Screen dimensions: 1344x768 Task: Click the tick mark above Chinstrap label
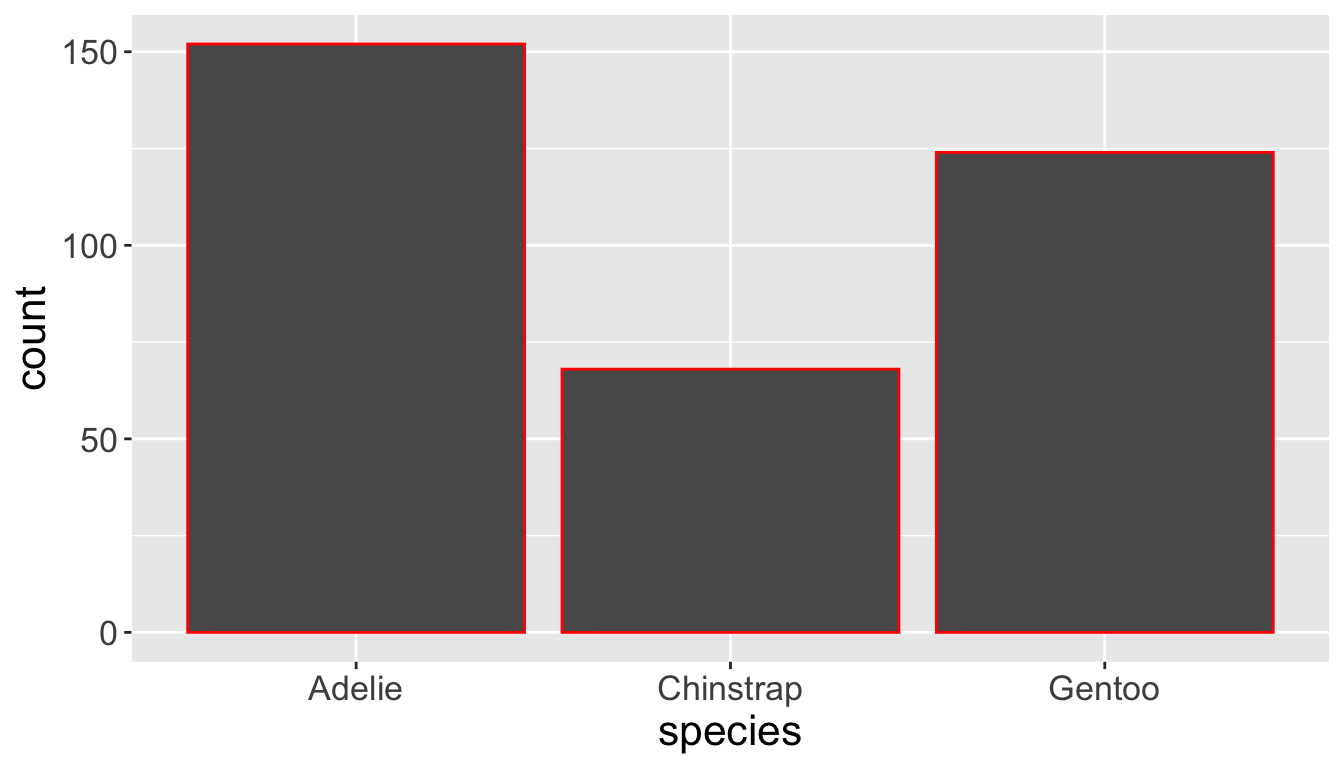730,666
